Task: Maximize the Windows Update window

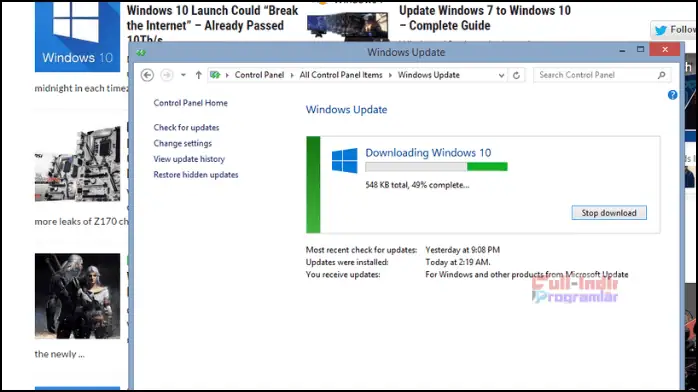Action: [x=640, y=49]
